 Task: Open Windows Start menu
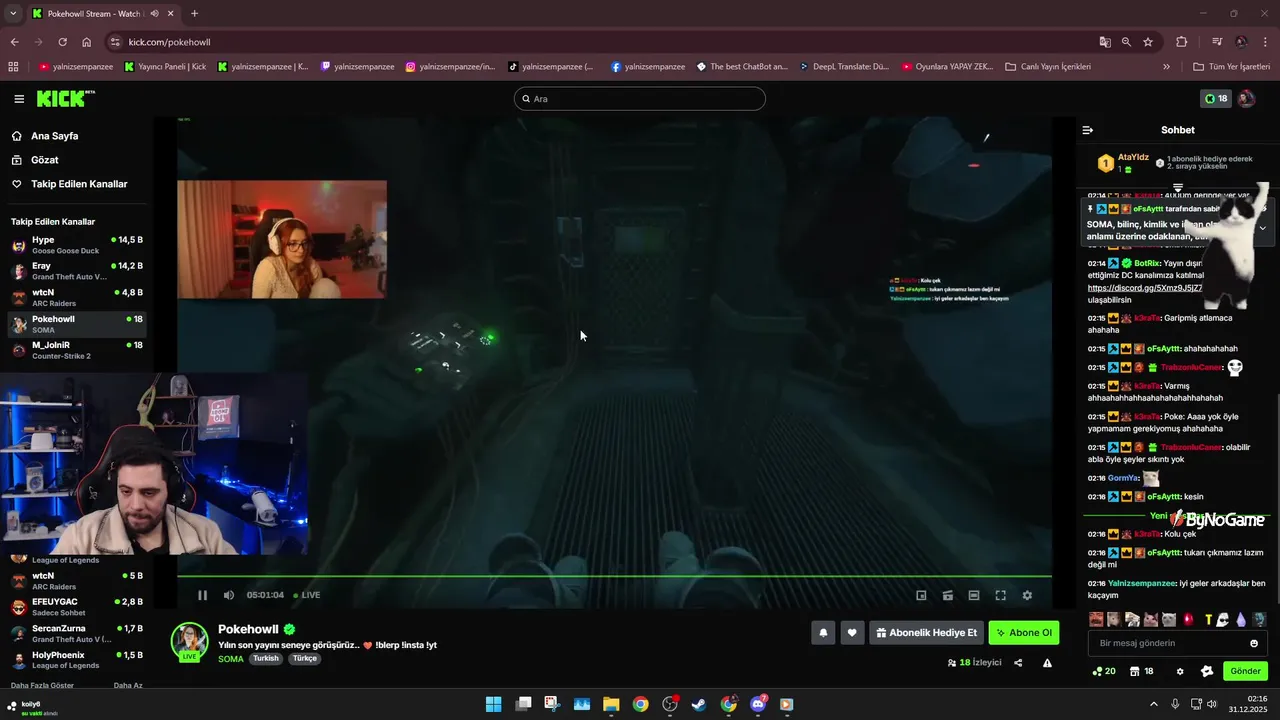pos(493,704)
